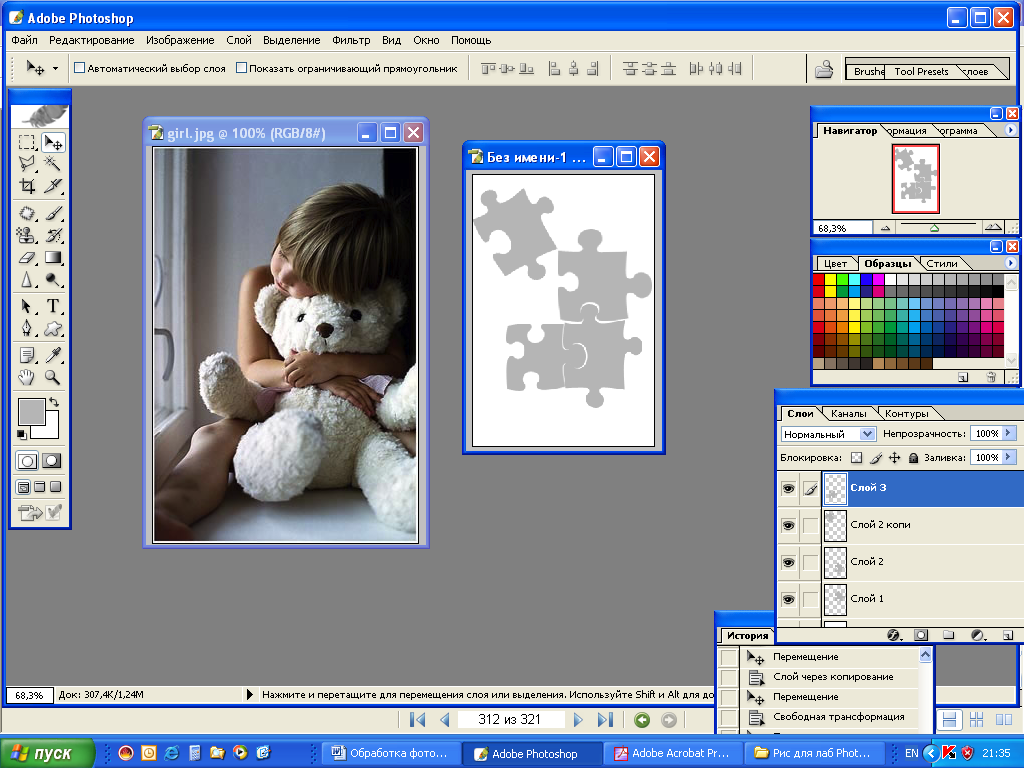Hide layer Слой 3
The width and height of the screenshot is (1024, 768).
click(x=789, y=488)
